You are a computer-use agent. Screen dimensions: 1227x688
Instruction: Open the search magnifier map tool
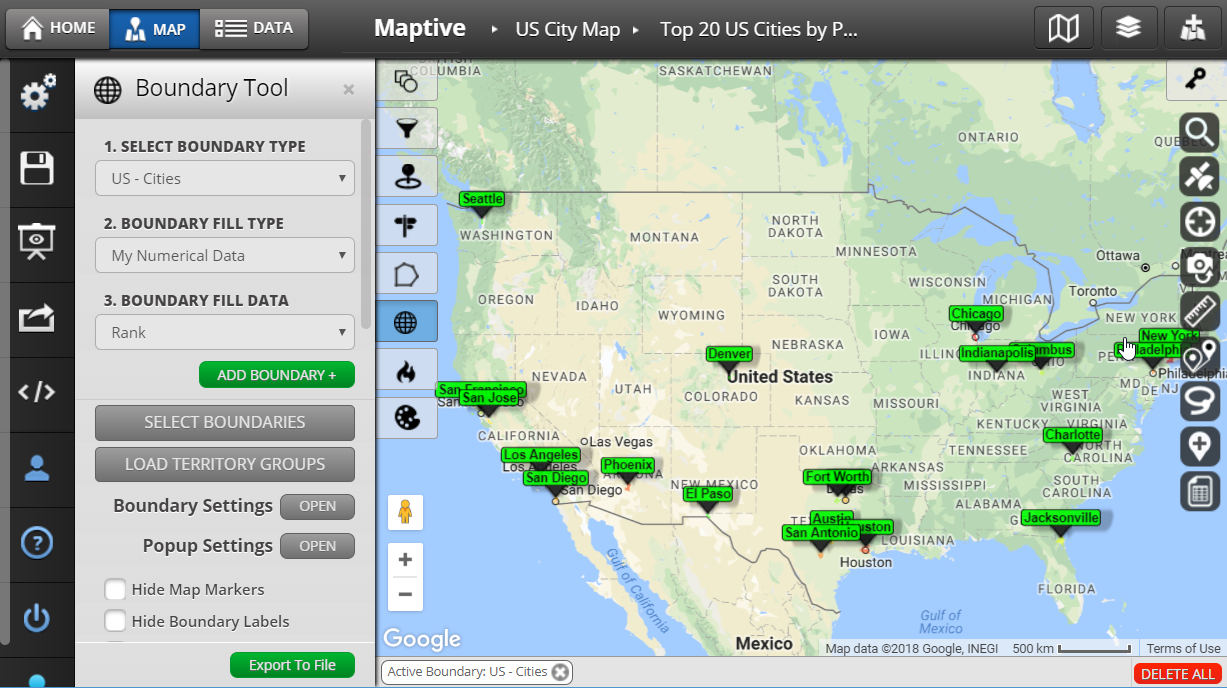(x=1199, y=132)
